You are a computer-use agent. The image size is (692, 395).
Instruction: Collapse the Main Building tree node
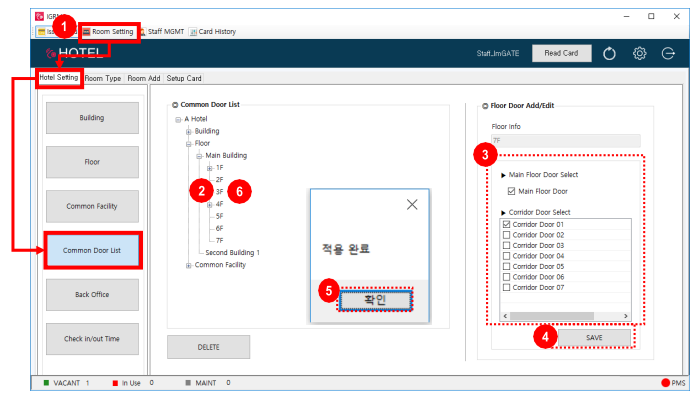[x=199, y=156]
